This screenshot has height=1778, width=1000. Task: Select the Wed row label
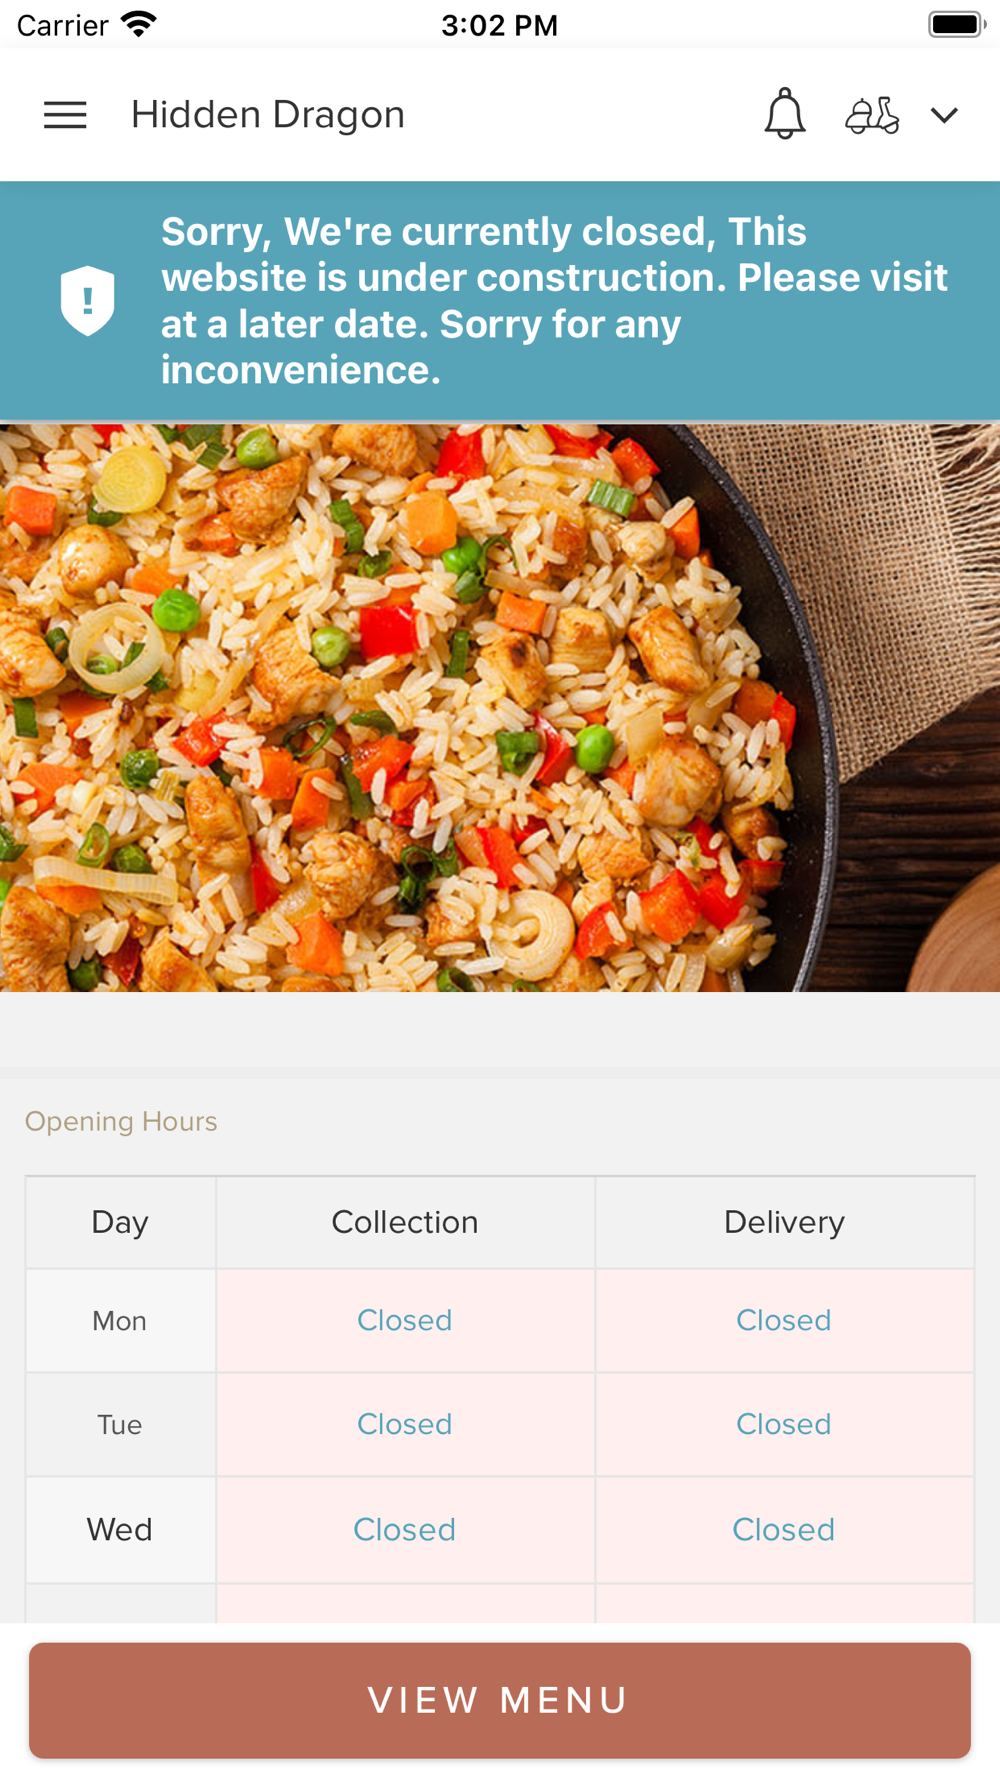point(120,1530)
